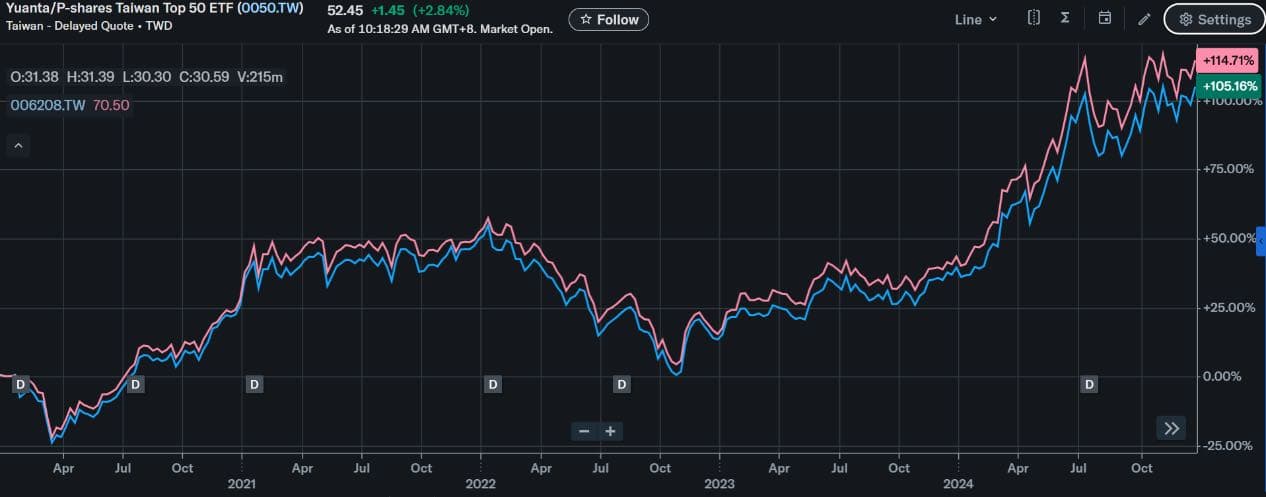Viewport: 1266px width, 497px height.
Task: Select the pencil drawing tool icon
Action: pos(1145,19)
